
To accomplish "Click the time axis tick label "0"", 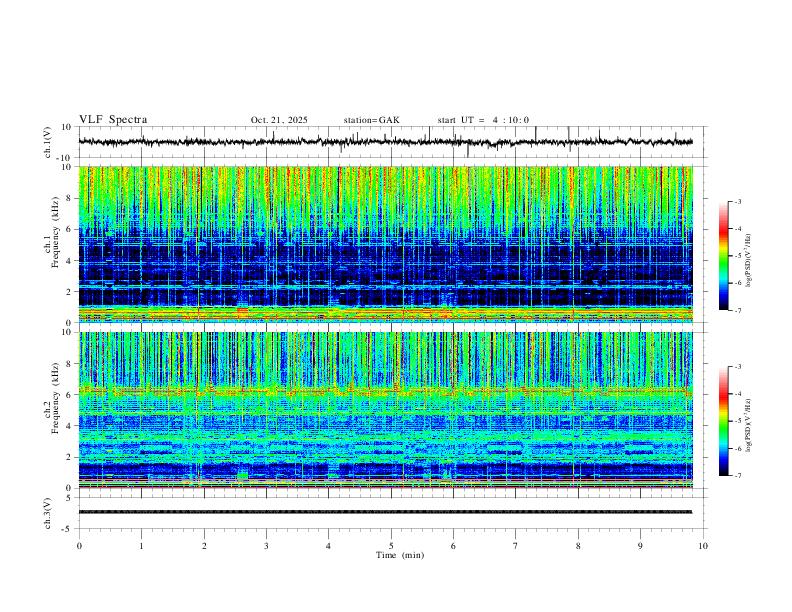I will 79,546.
